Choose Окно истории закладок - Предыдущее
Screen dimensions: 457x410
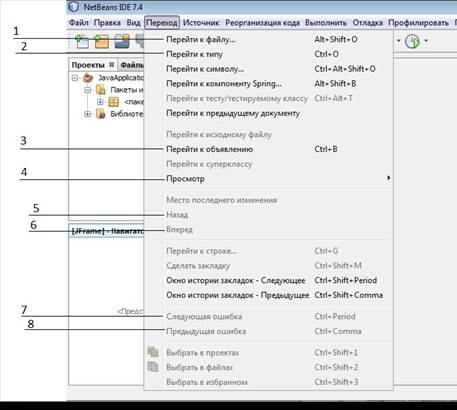point(269,295)
